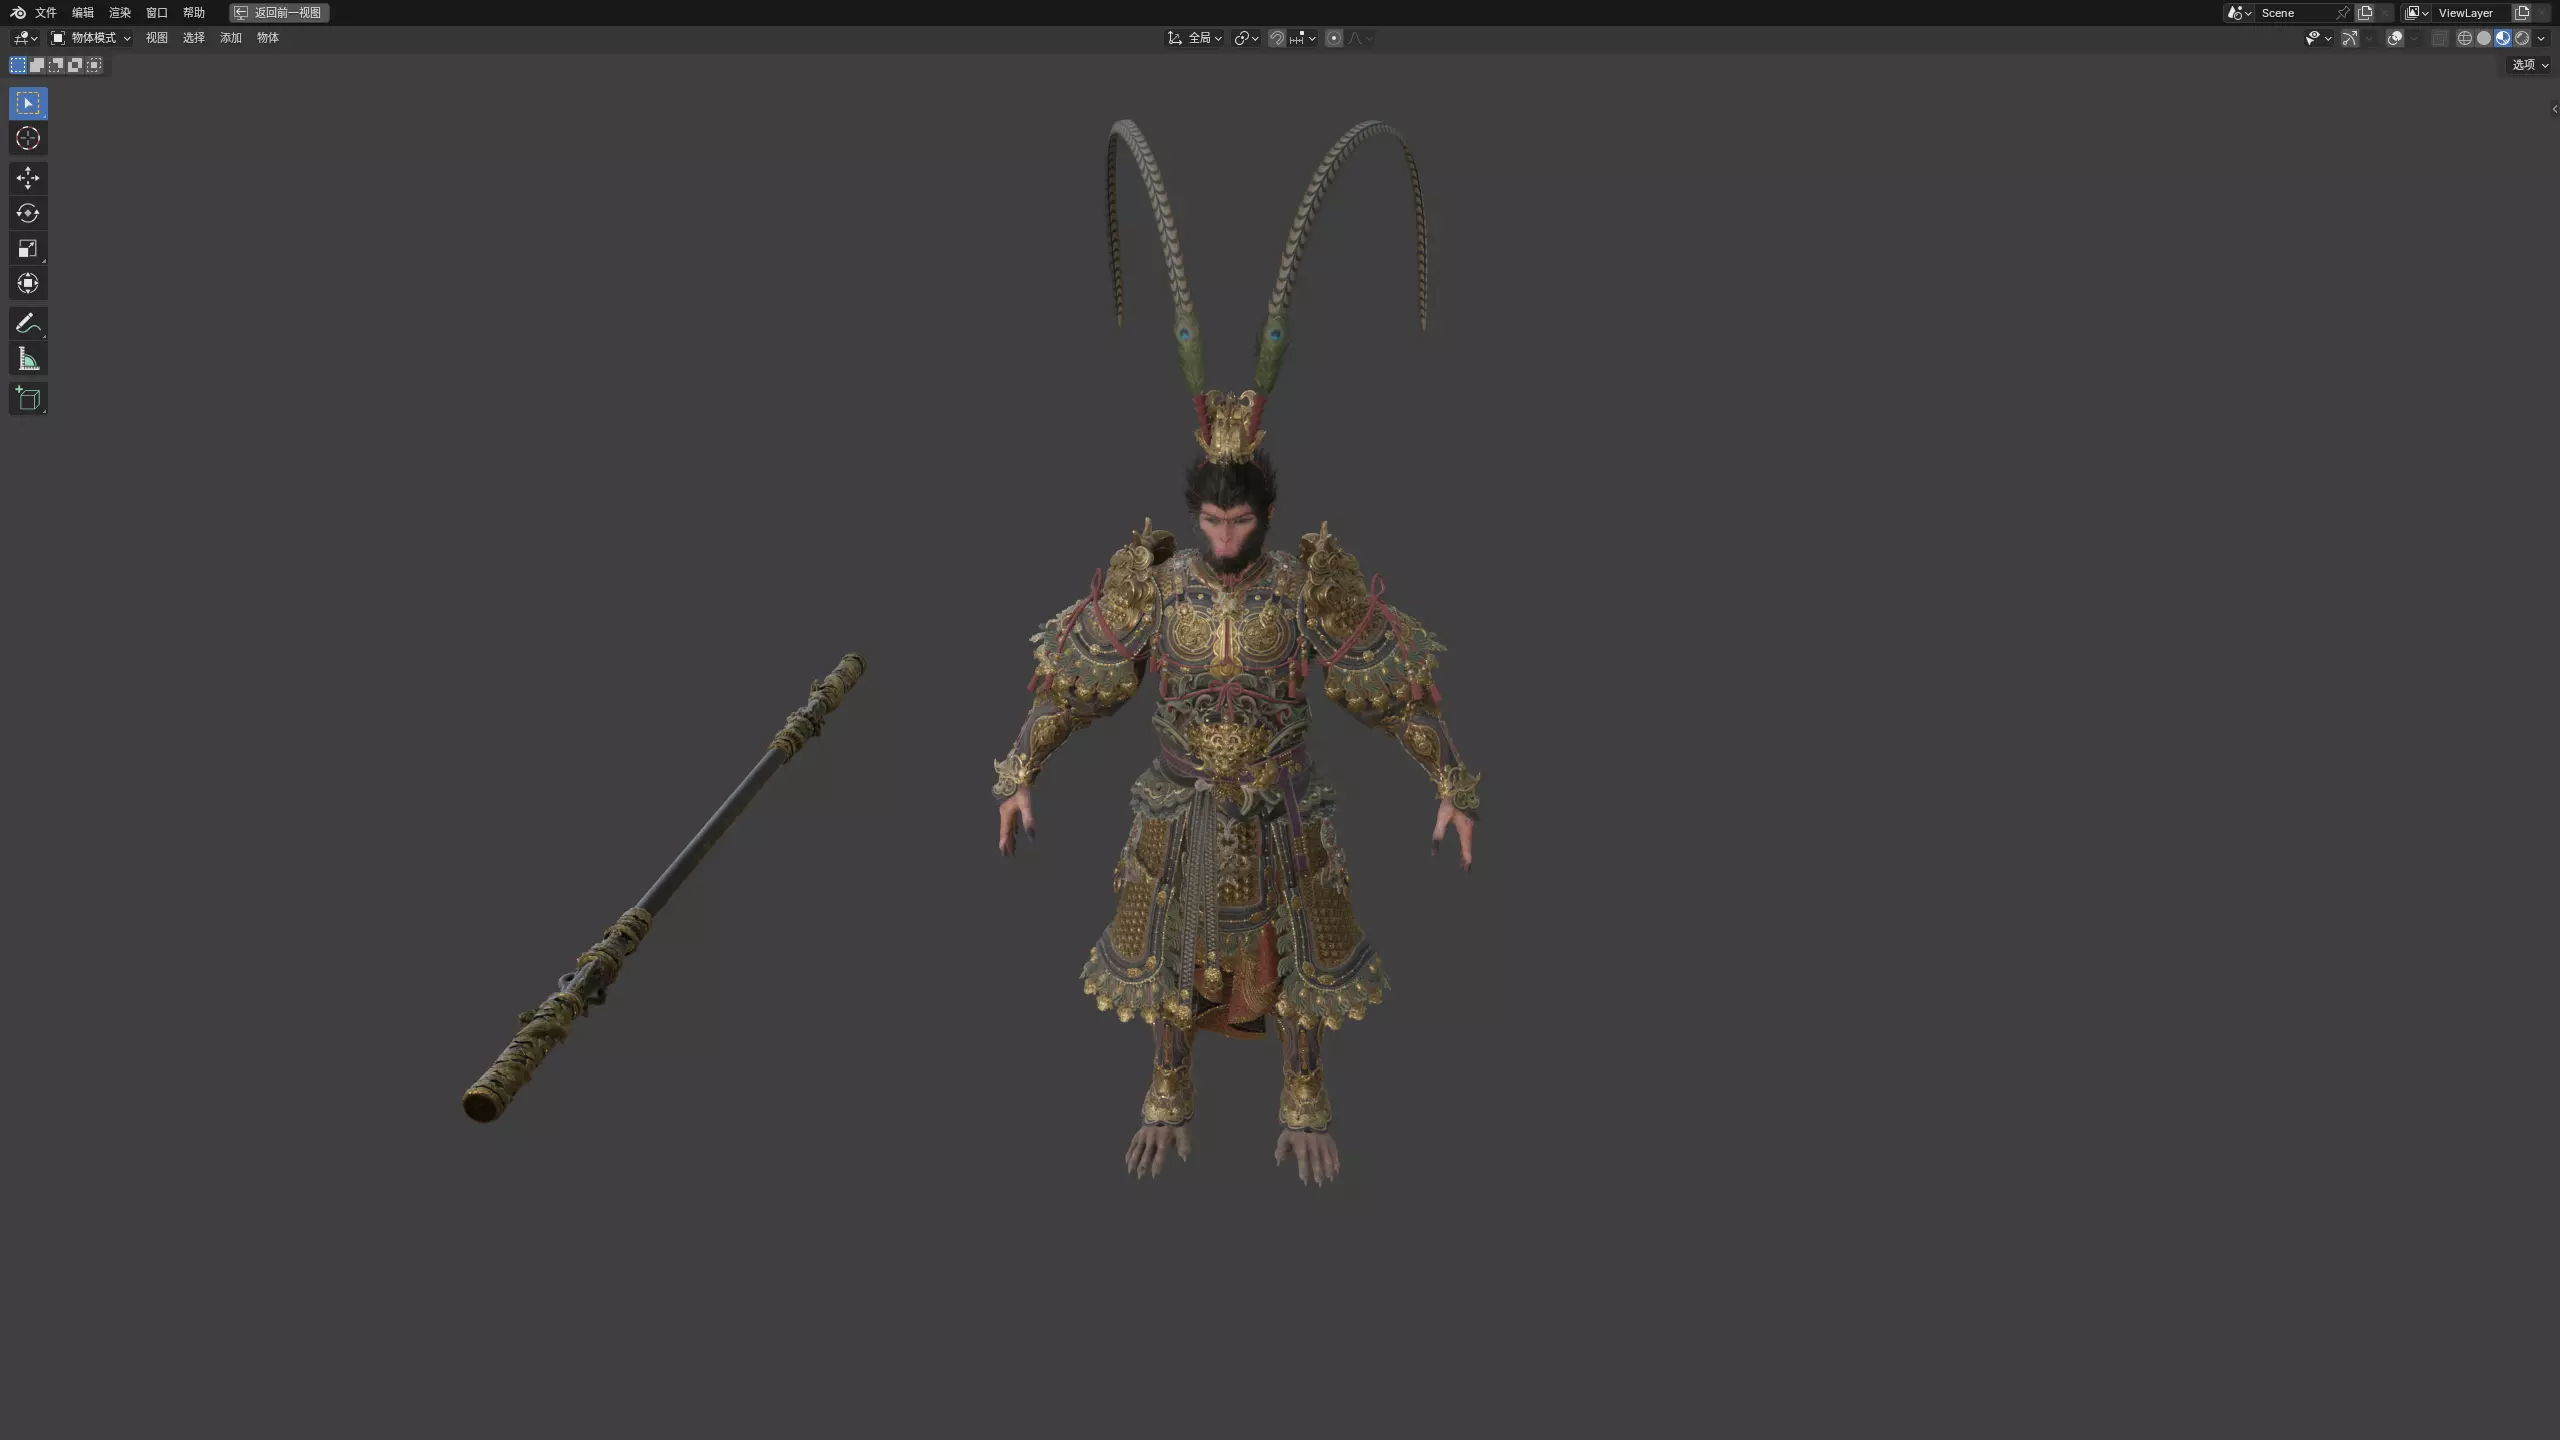Expand the 选项 options dropdown
Viewport: 2560px width, 1440px height.
point(2528,65)
